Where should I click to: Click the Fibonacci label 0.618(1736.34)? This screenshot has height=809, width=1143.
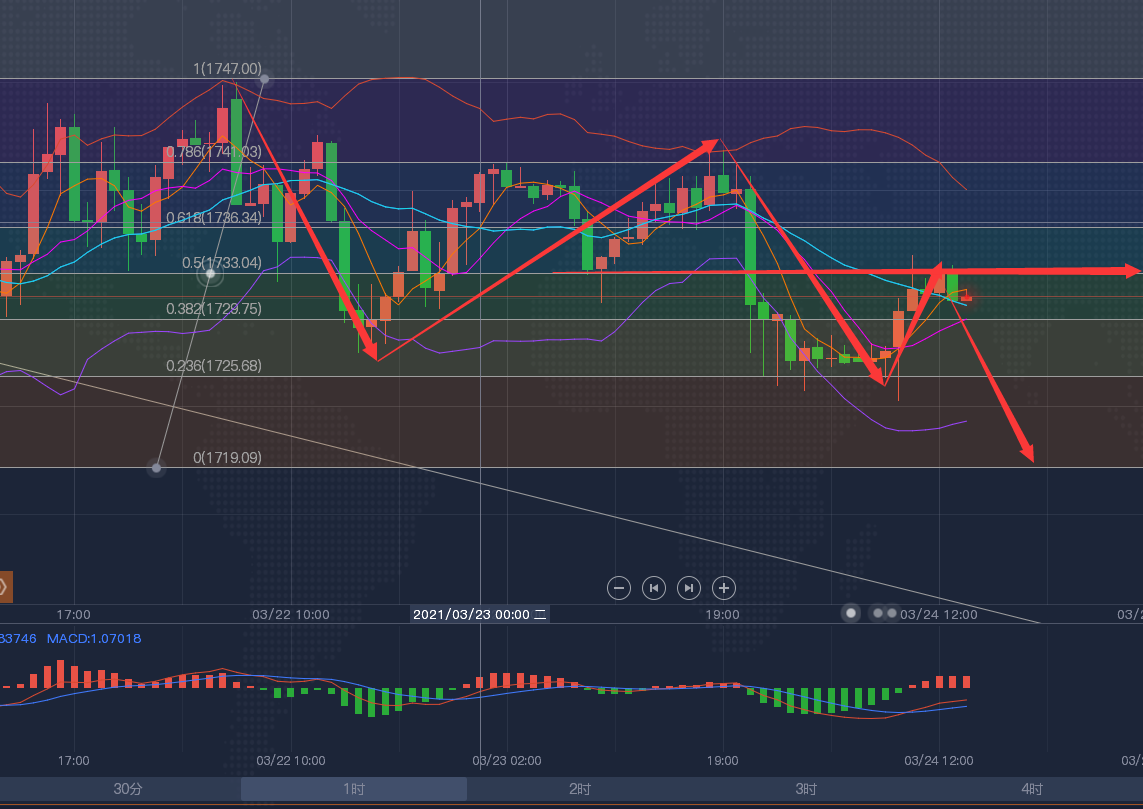click(x=214, y=217)
